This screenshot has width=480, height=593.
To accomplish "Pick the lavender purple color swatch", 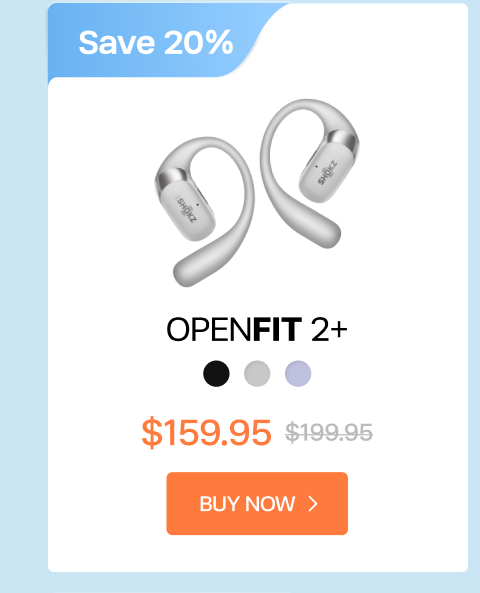I will pyautogui.click(x=298, y=374).
